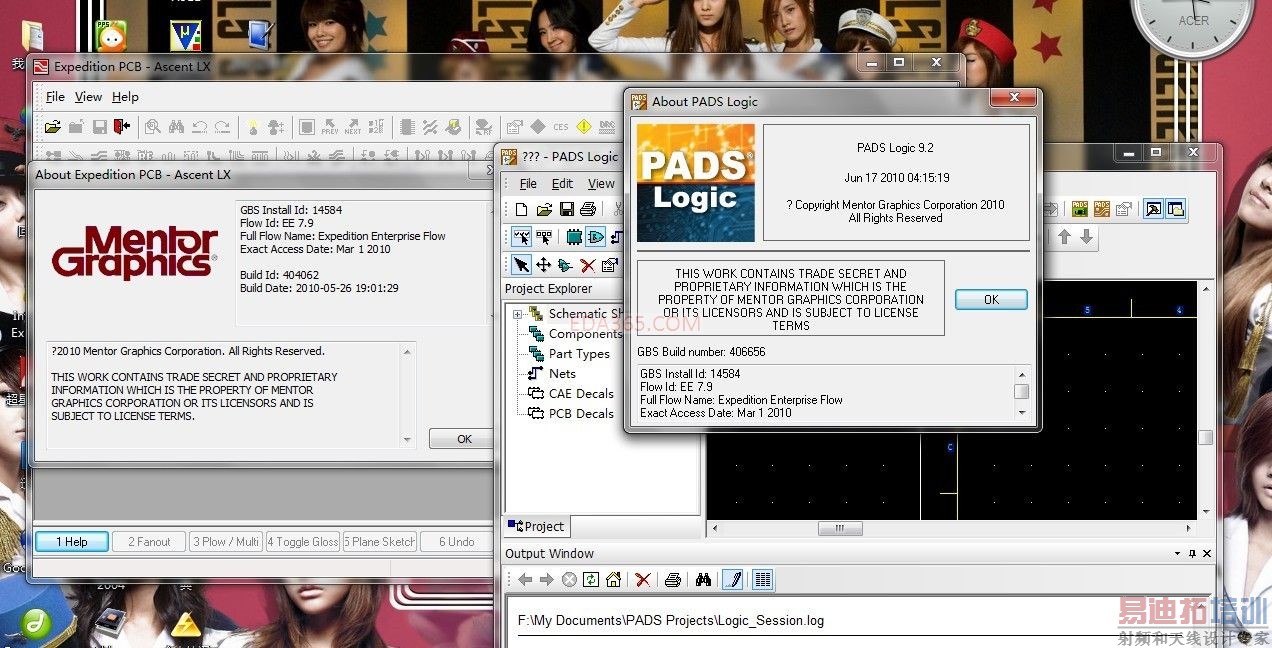The height and width of the screenshot is (648, 1272).
Task: Open the Output Window dropdown arrow menu
Action: pyautogui.click(x=1178, y=554)
